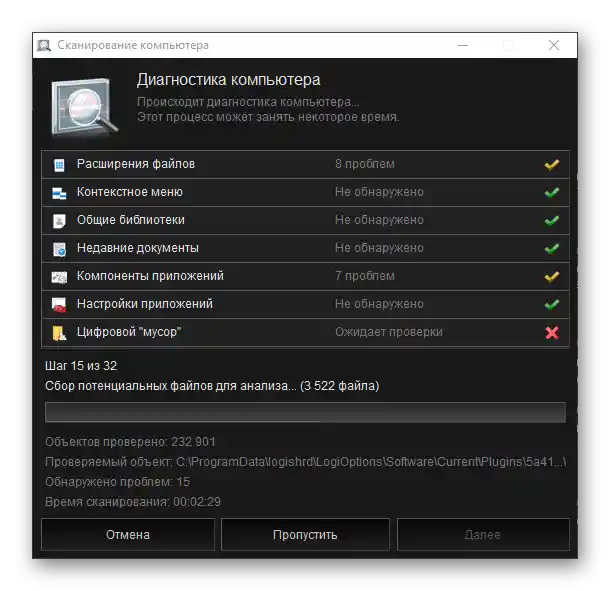Click the "7 проблем" status text

(x=365, y=276)
